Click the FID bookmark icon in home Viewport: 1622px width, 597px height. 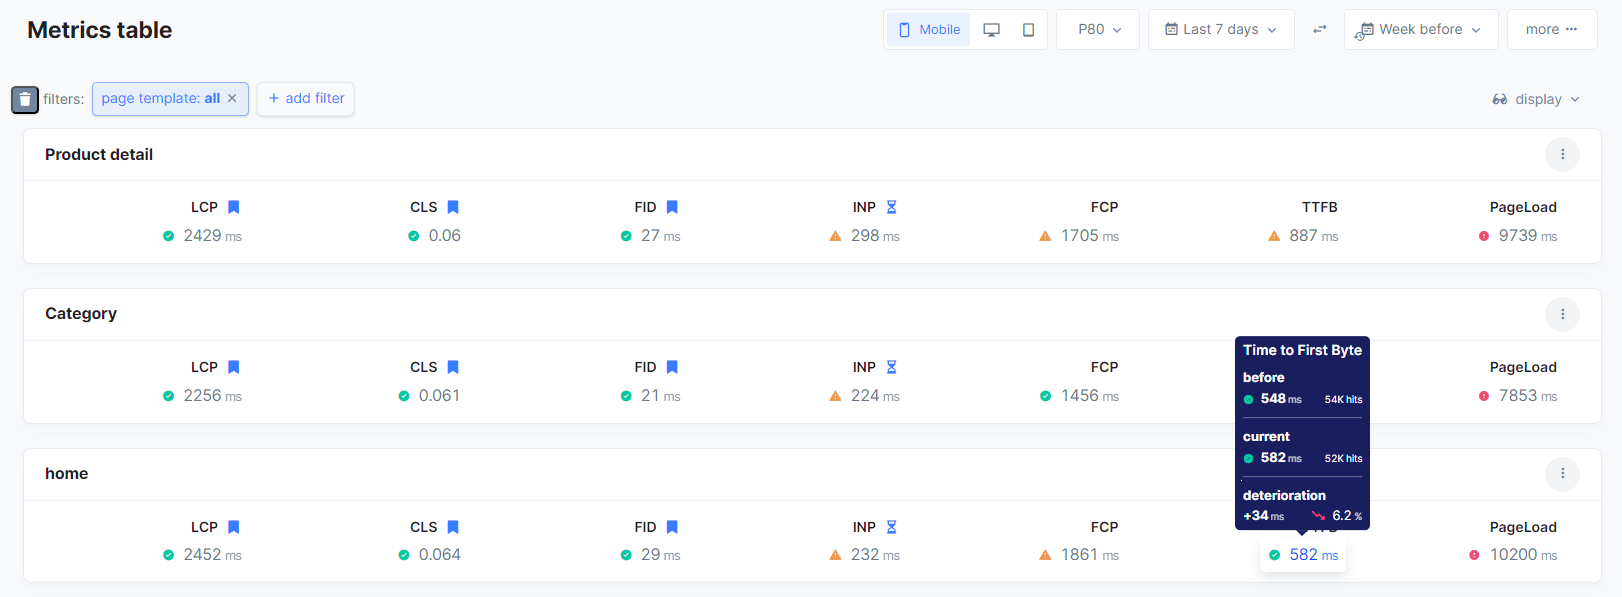(x=672, y=527)
